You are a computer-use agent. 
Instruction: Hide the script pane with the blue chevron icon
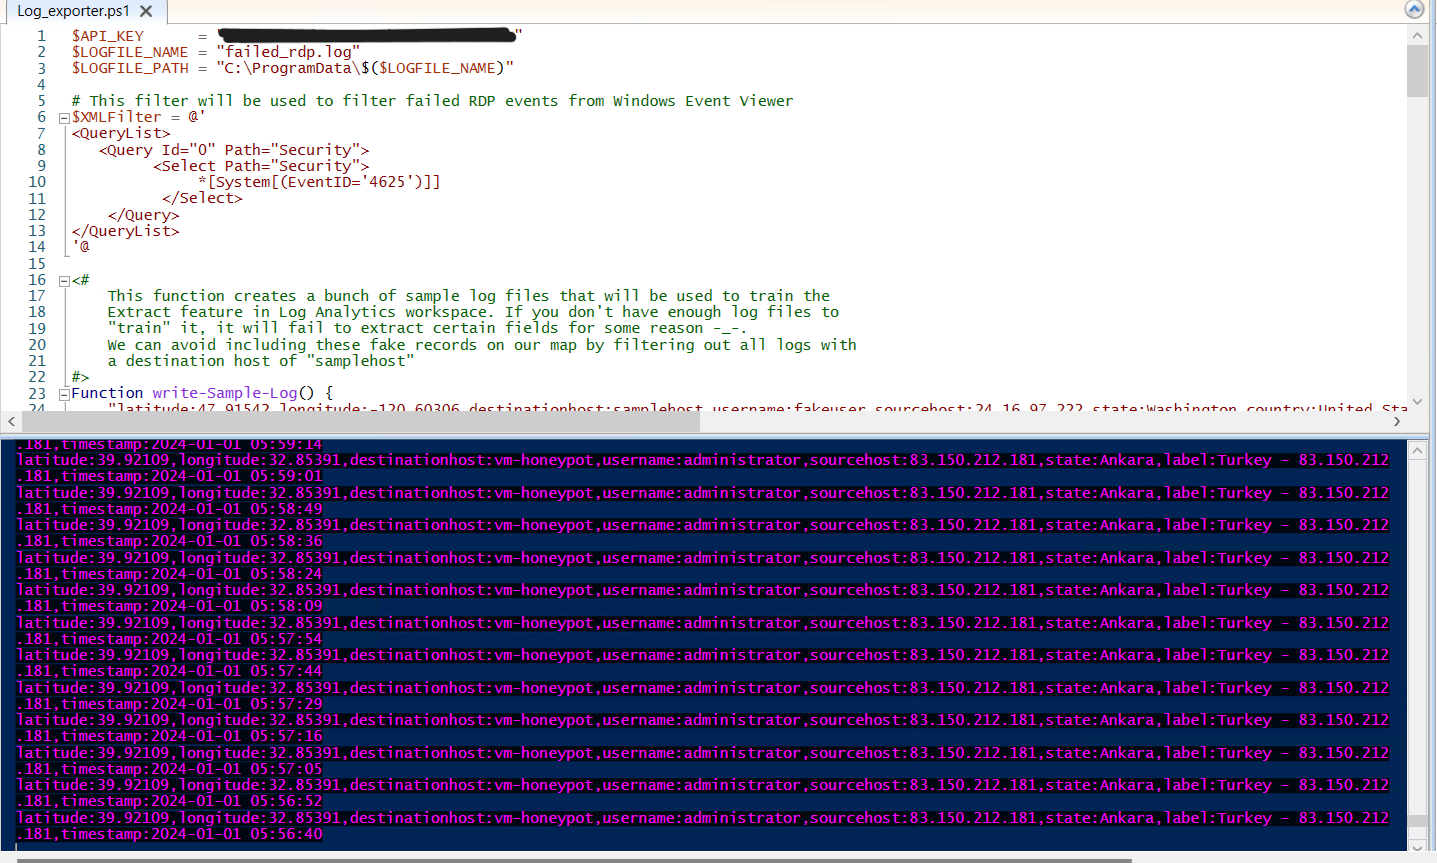click(1412, 9)
